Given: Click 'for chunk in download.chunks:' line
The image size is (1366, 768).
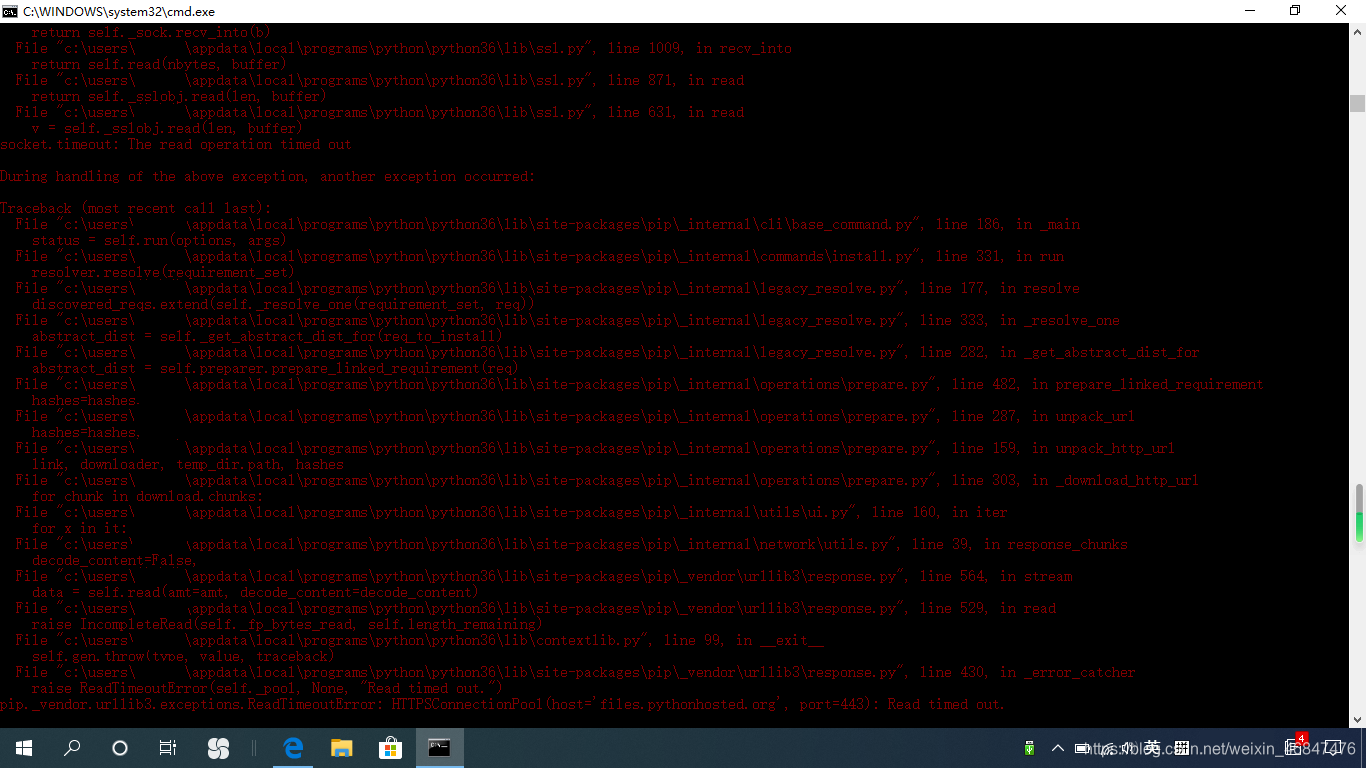Looking at the screenshot, I should [148, 496].
